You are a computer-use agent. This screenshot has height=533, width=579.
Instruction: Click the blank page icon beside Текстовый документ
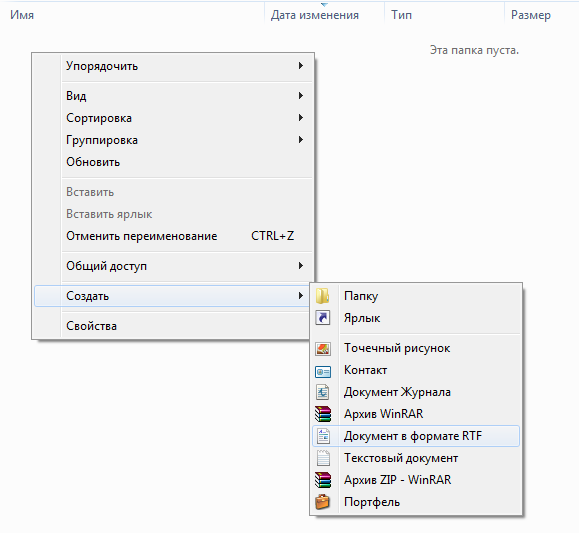323,458
